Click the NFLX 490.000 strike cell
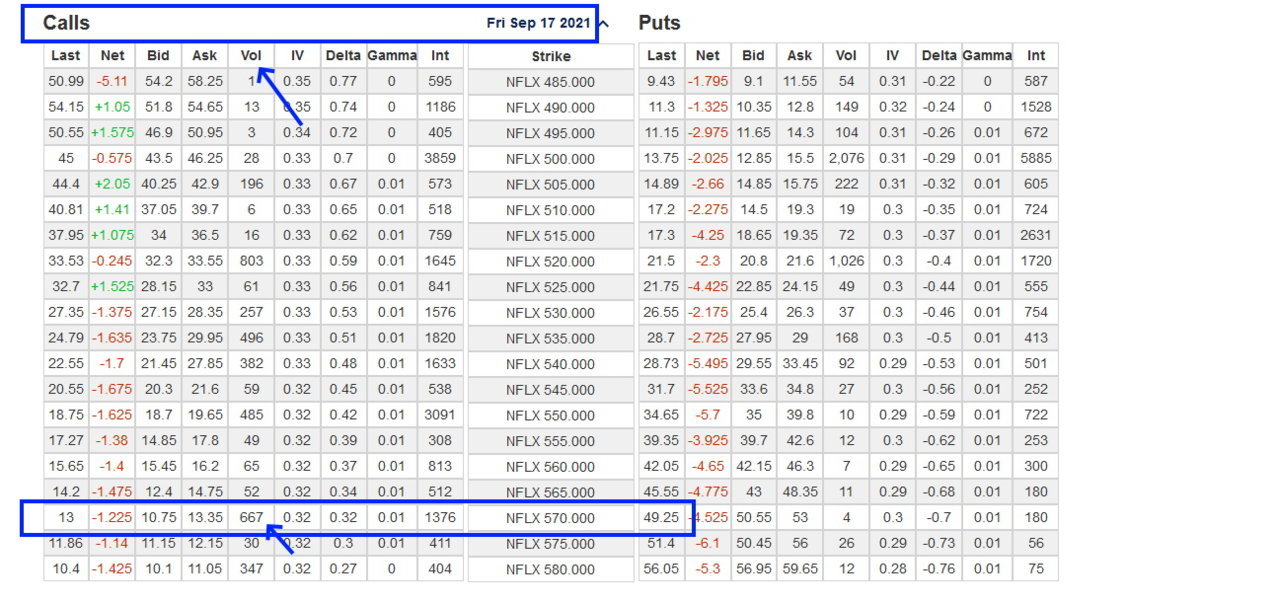The width and height of the screenshot is (1278, 604). 551,108
